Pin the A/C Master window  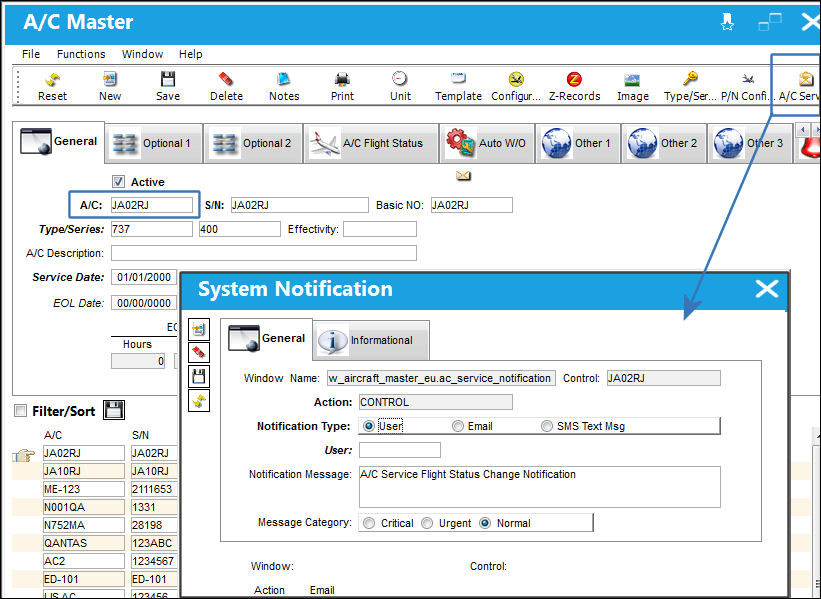(727, 22)
